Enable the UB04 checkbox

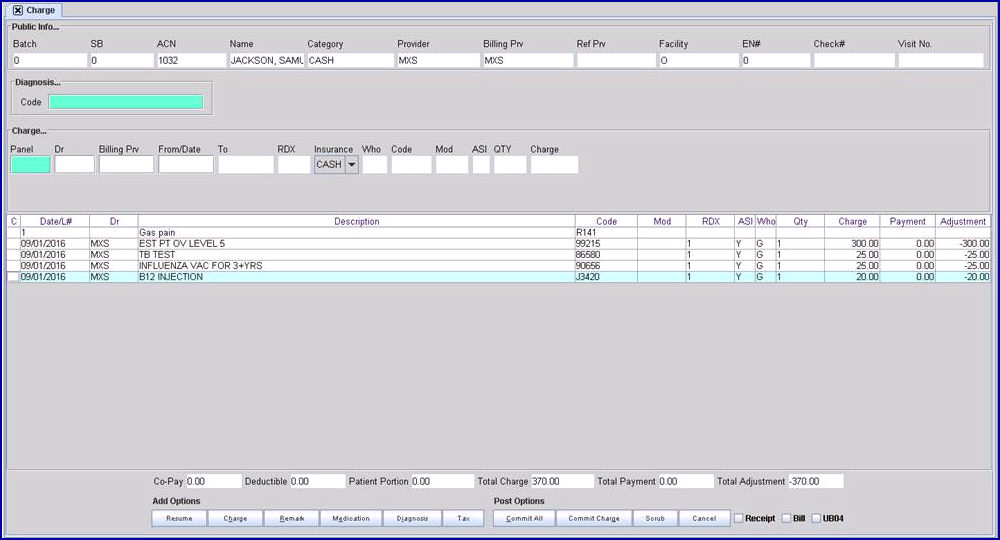coord(816,518)
